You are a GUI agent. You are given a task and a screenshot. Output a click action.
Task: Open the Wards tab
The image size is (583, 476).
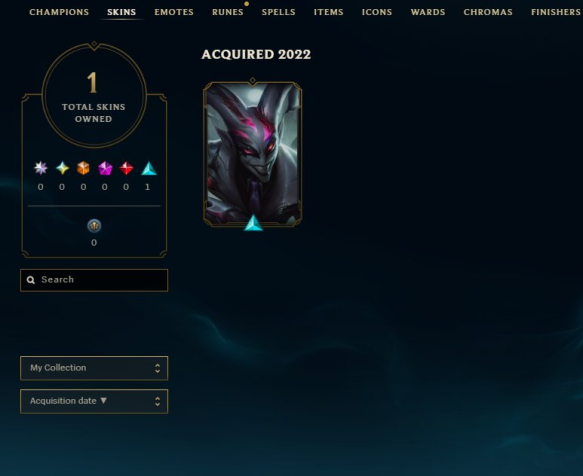coord(428,12)
